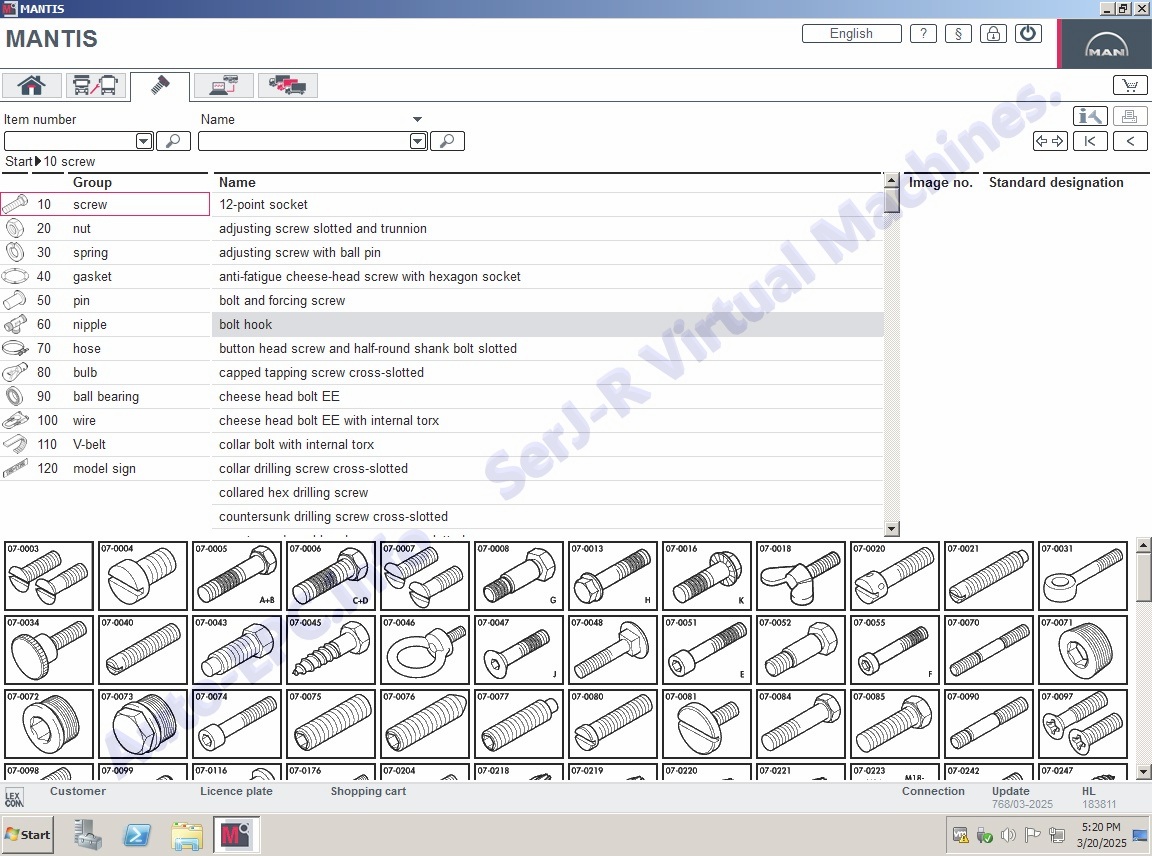
Task: Open Windows Start menu
Action: (x=28, y=835)
